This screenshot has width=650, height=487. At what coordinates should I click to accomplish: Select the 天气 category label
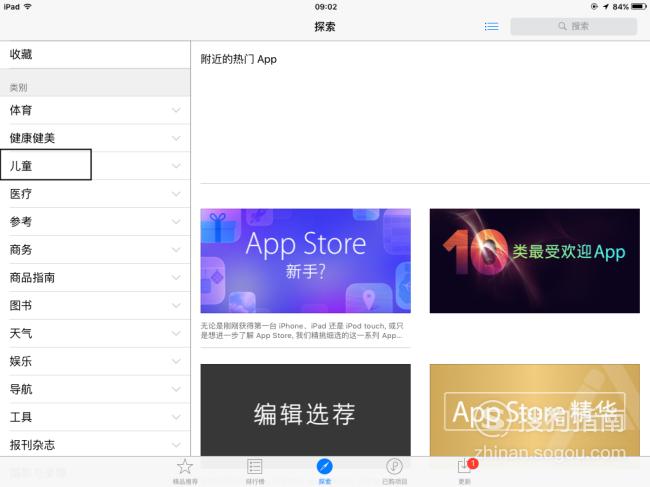21,333
